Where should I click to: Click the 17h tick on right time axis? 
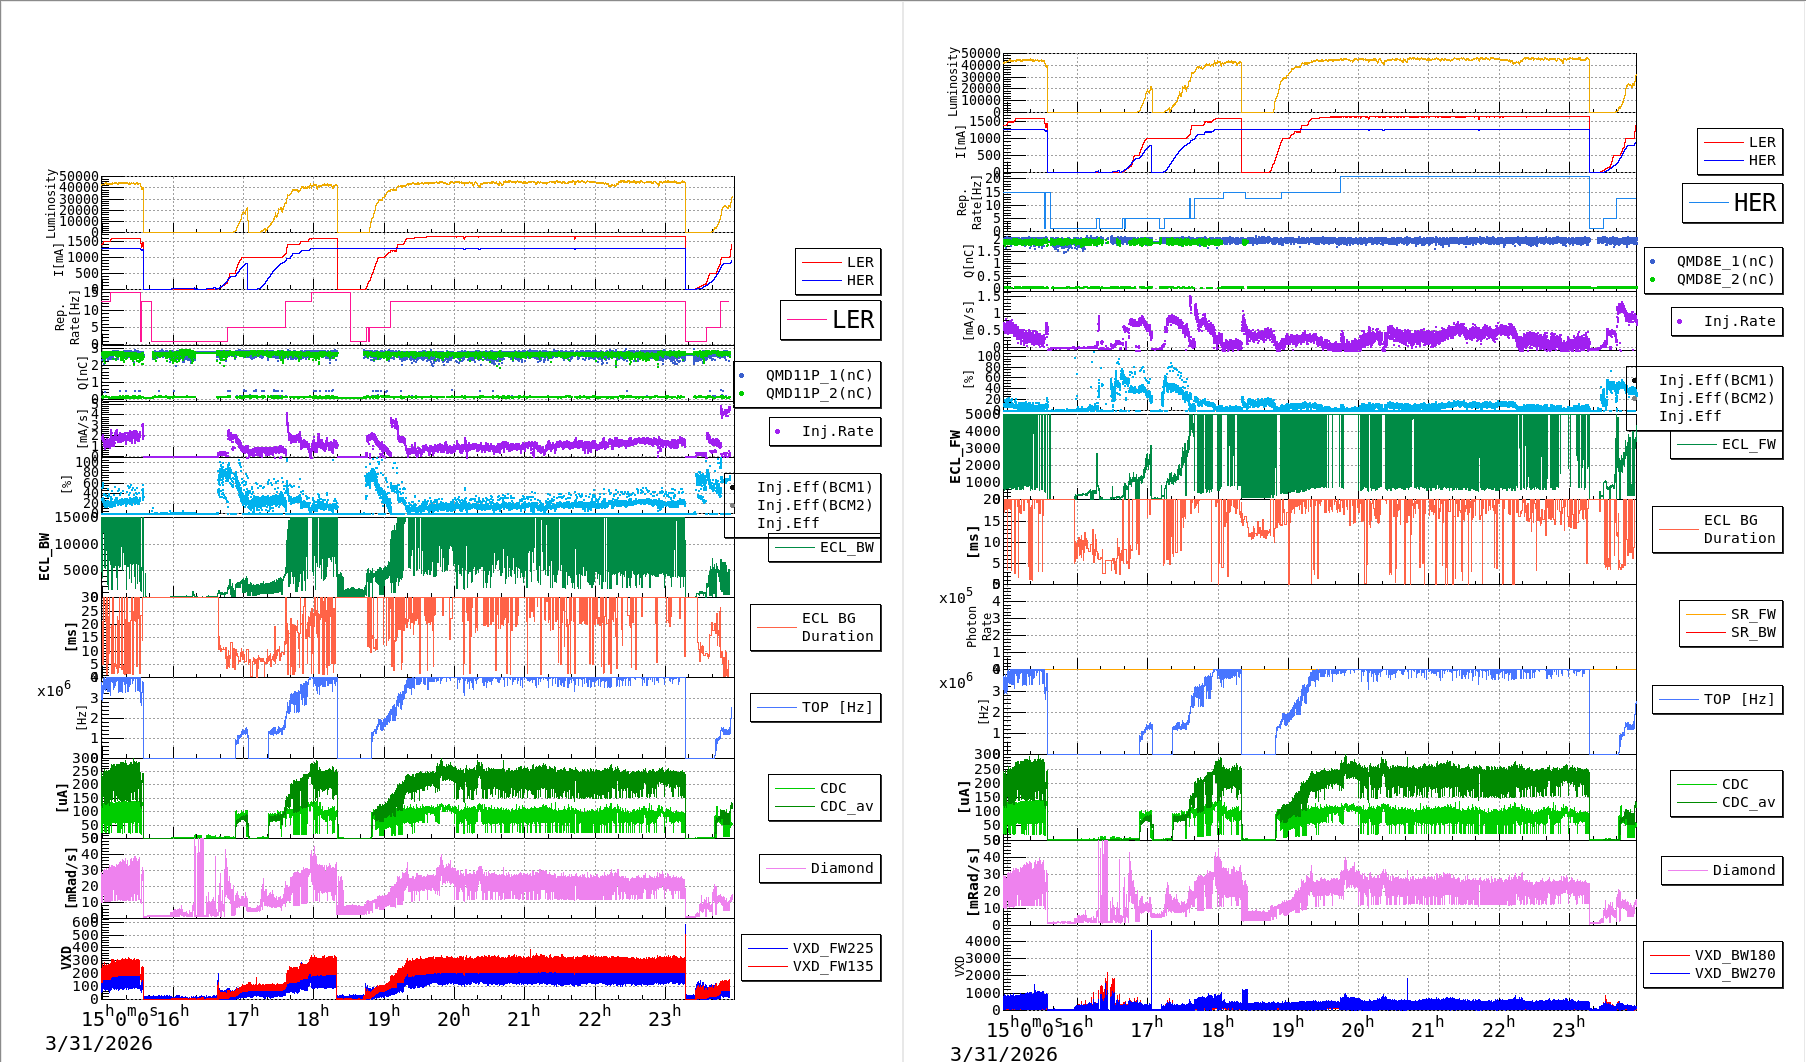(x=1146, y=1028)
